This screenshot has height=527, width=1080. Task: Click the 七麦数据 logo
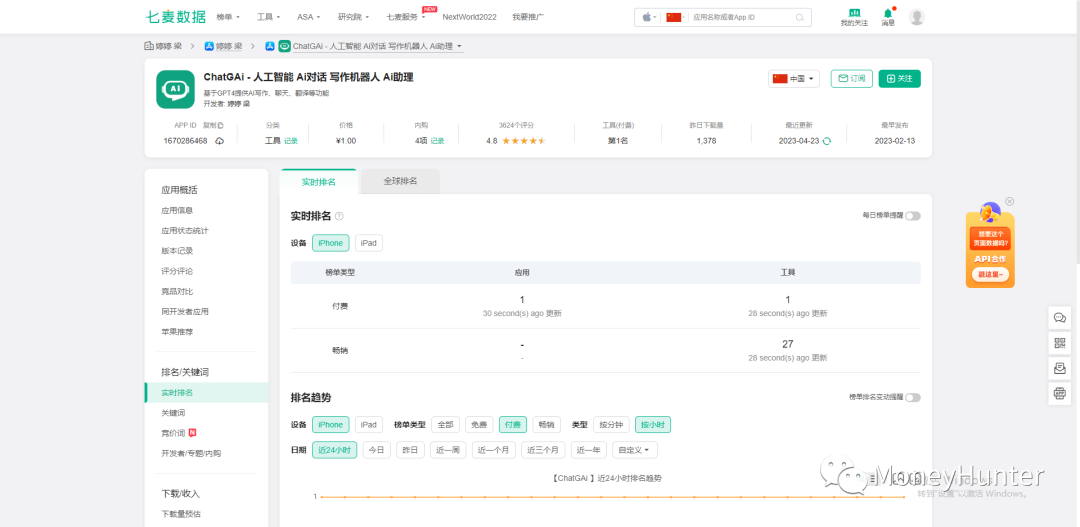(175, 17)
